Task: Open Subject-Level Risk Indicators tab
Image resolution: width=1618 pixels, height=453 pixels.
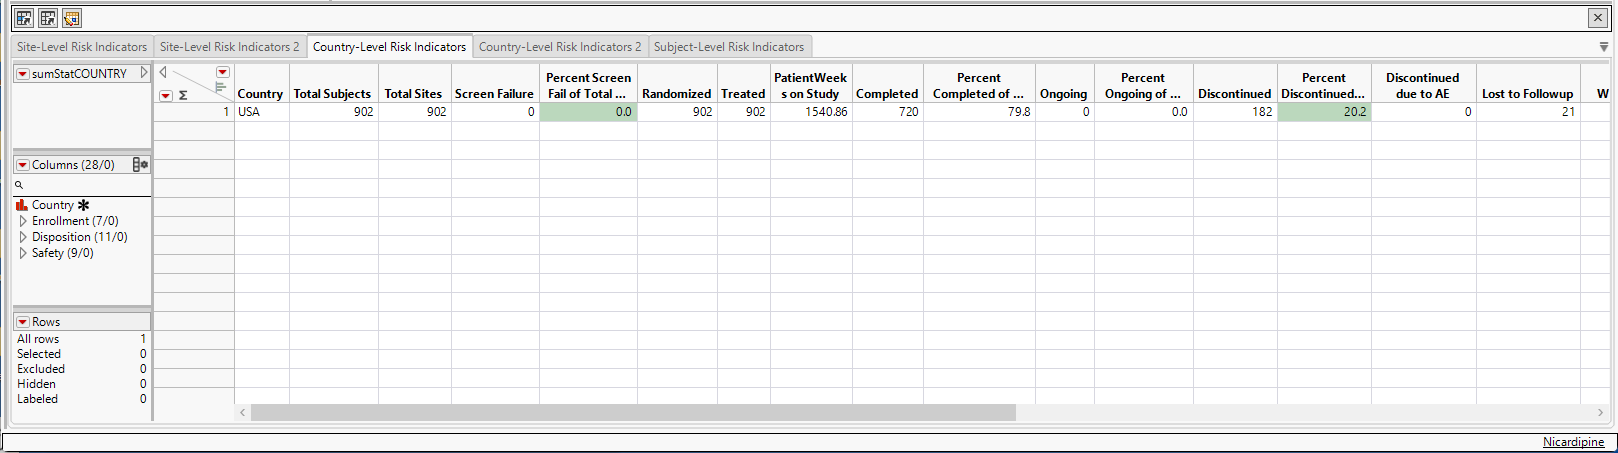Action: click(x=729, y=47)
